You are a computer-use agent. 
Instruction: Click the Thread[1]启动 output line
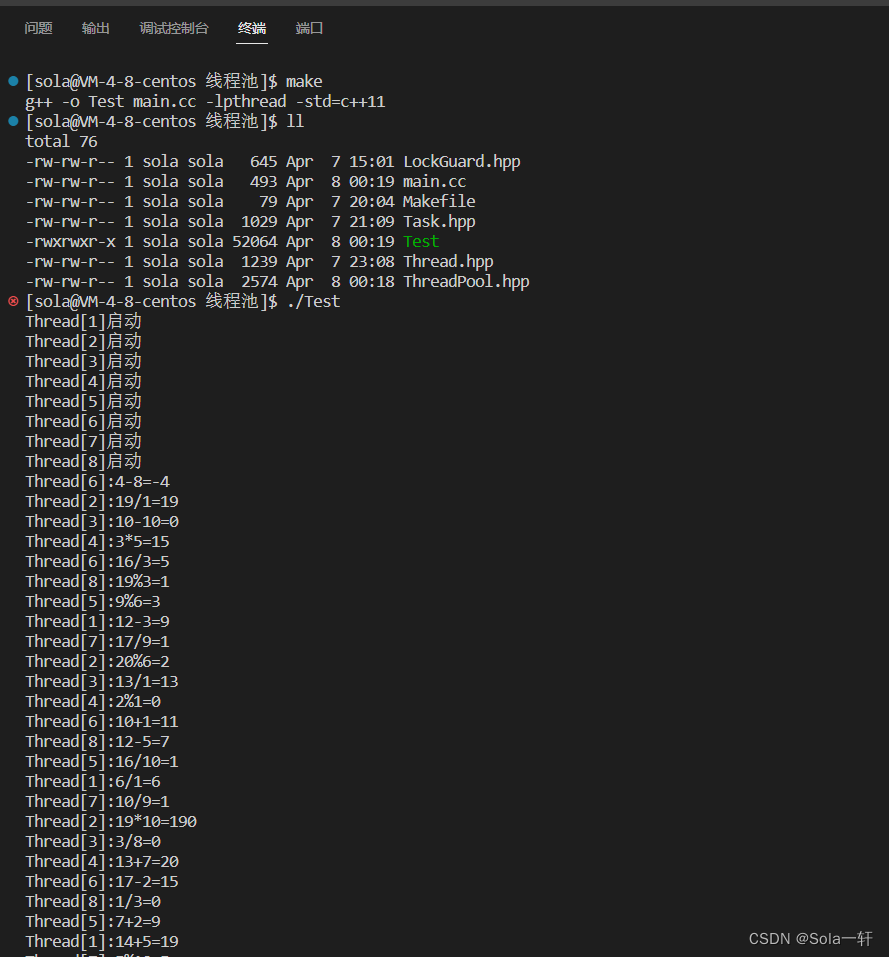click(84, 322)
